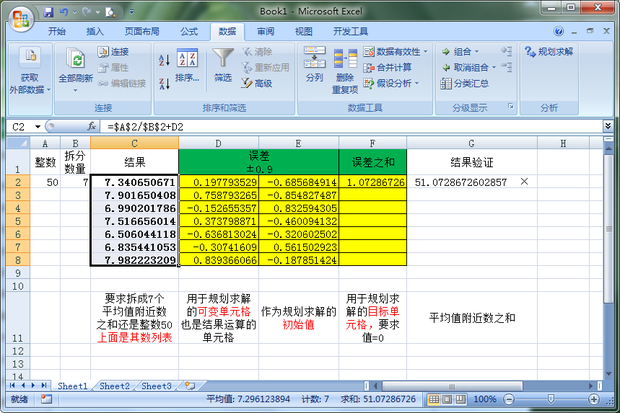The height and width of the screenshot is (413, 620).
Task: Switch to Page Layout view
Action: [447, 399]
